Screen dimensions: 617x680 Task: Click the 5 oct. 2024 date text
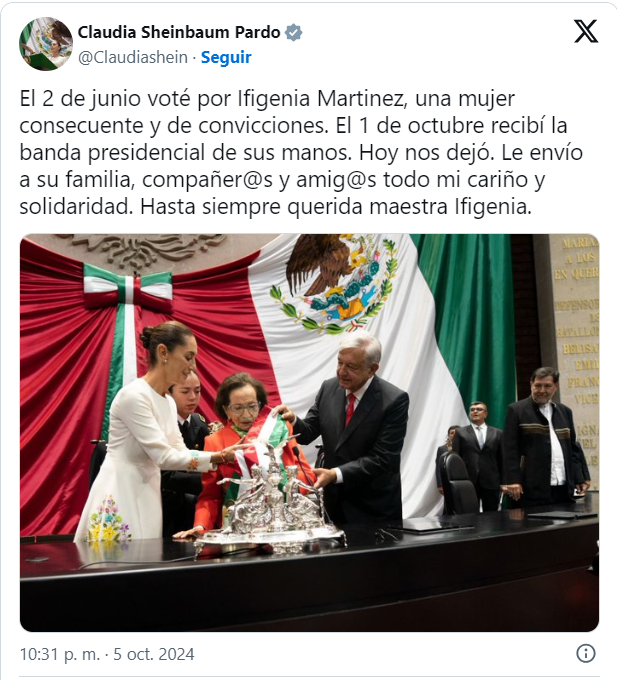(x=154, y=654)
